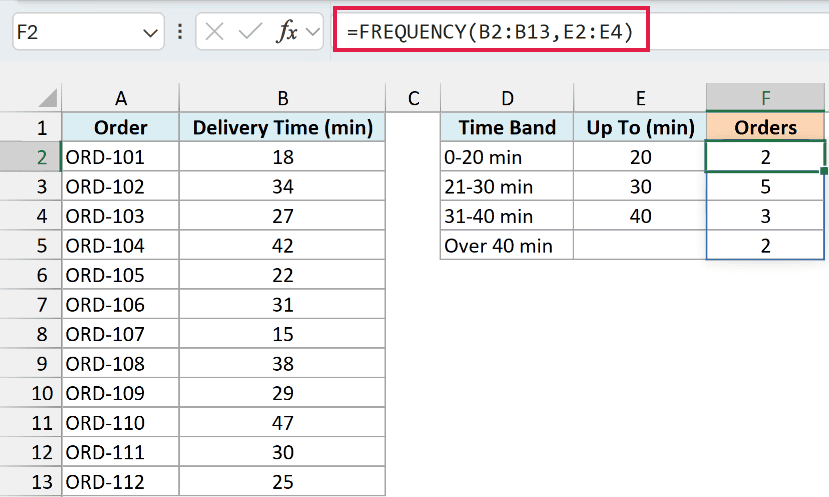Select delivery time 30 for ORD-111
The height and width of the screenshot is (497, 829).
(x=282, y=453)
